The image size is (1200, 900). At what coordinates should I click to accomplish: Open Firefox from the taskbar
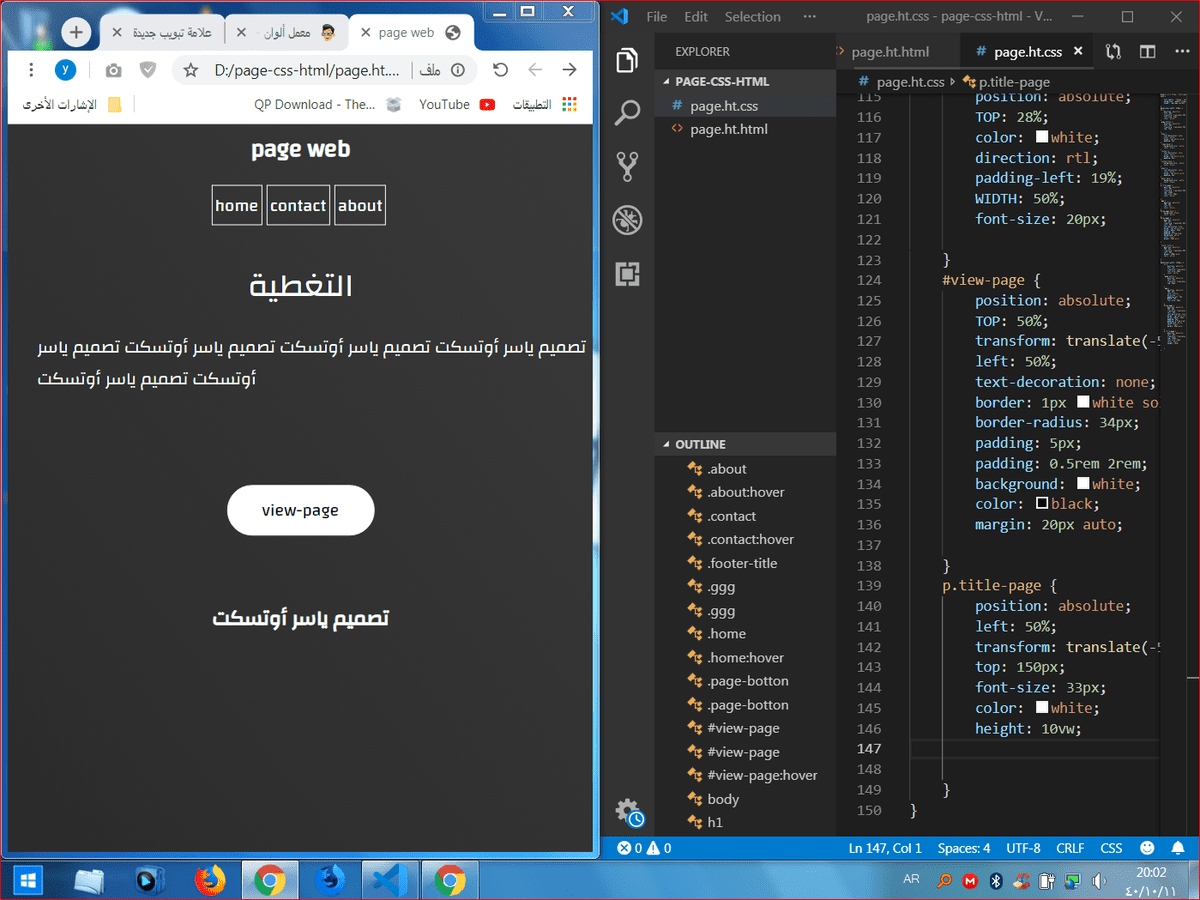pyautogui.click(x=209, y=880)
